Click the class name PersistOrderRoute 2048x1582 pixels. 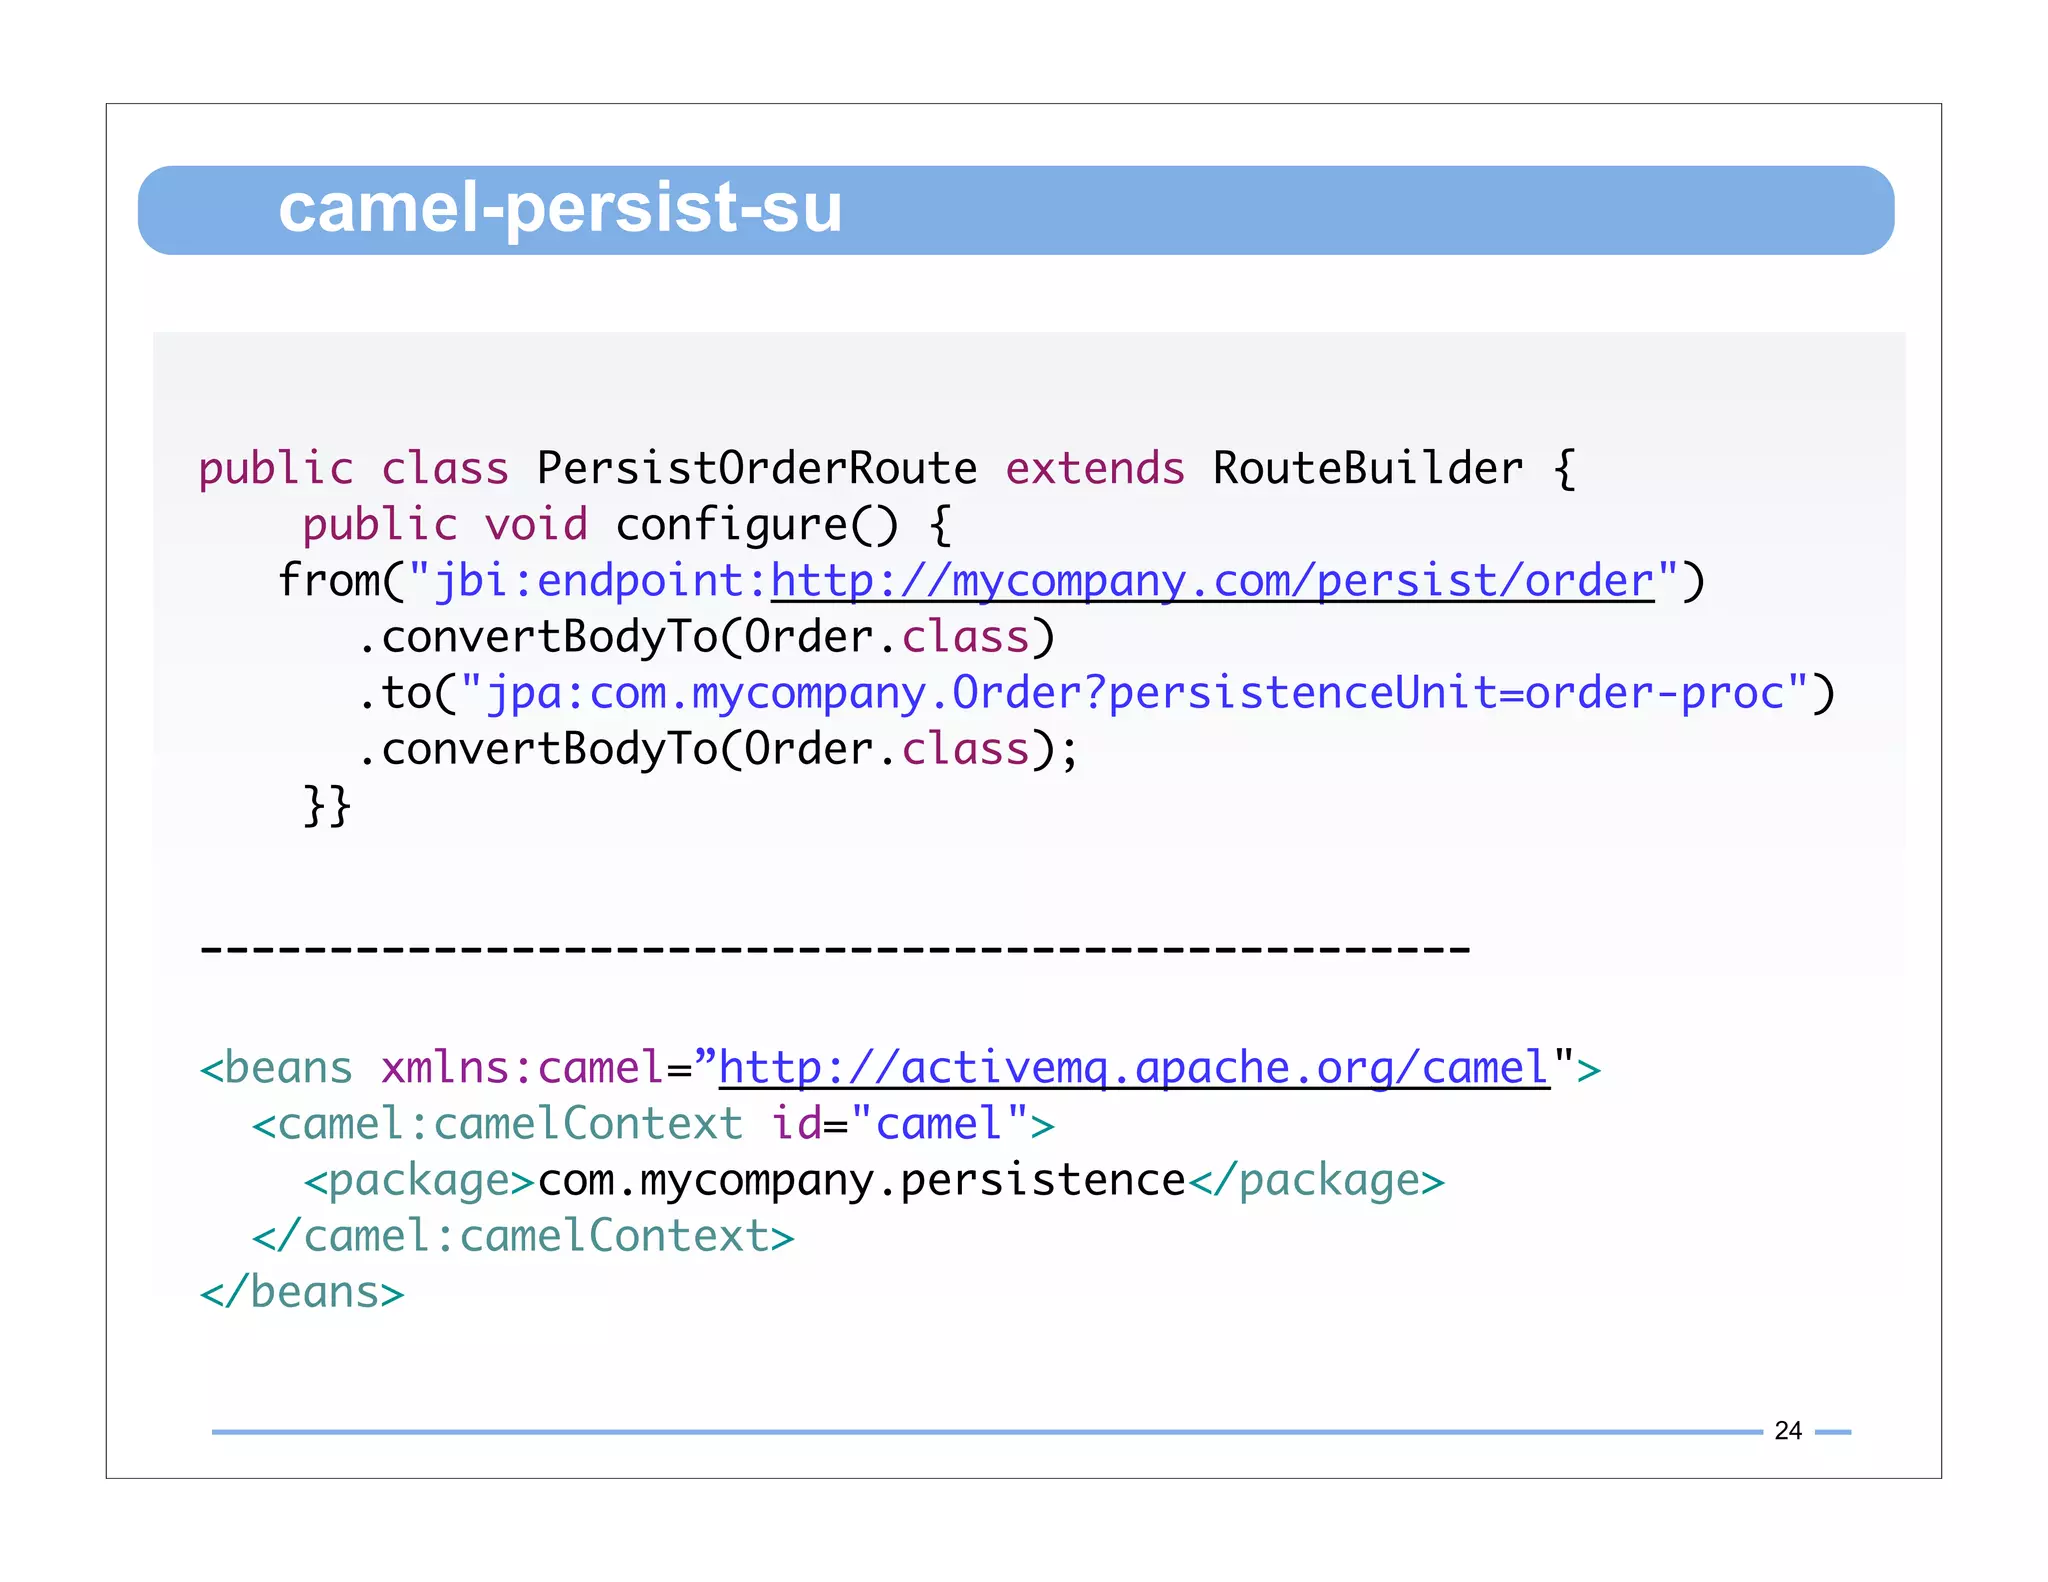757,468
